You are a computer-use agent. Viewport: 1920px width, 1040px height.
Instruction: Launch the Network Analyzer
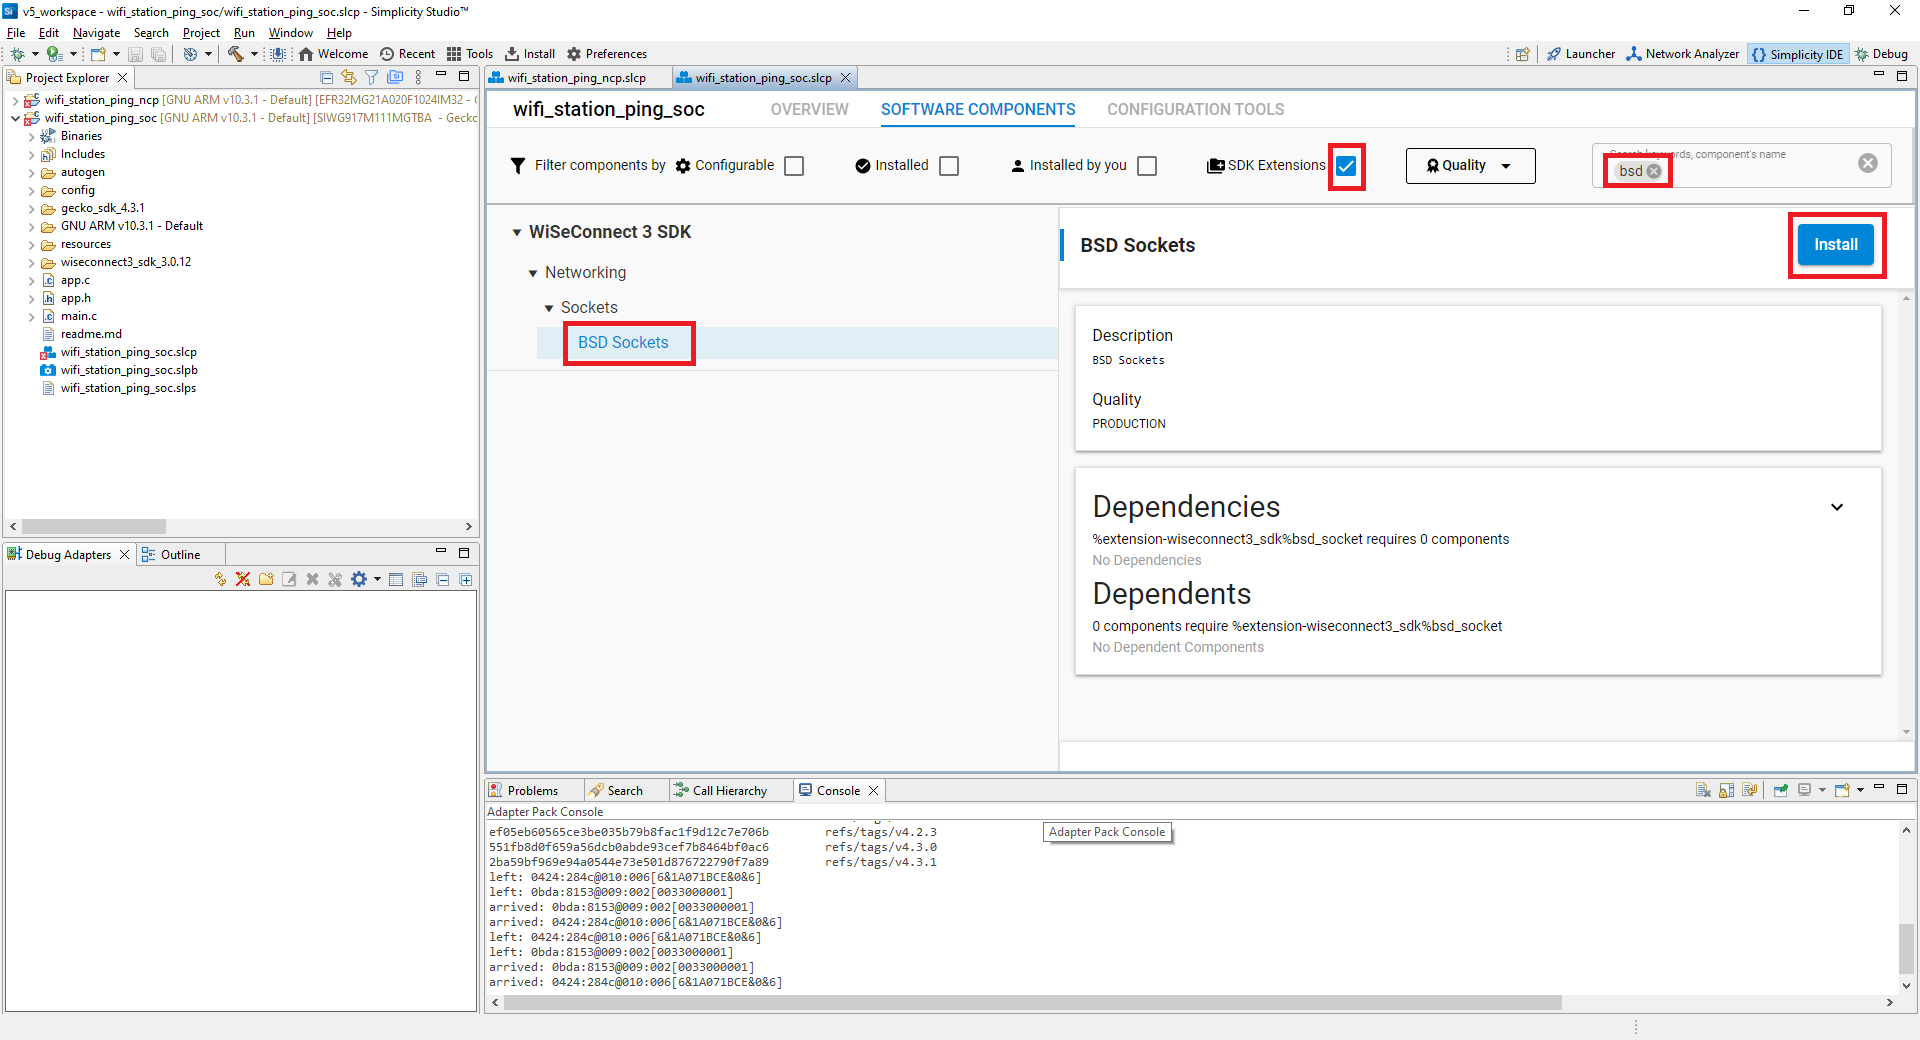click(1681, 54)
